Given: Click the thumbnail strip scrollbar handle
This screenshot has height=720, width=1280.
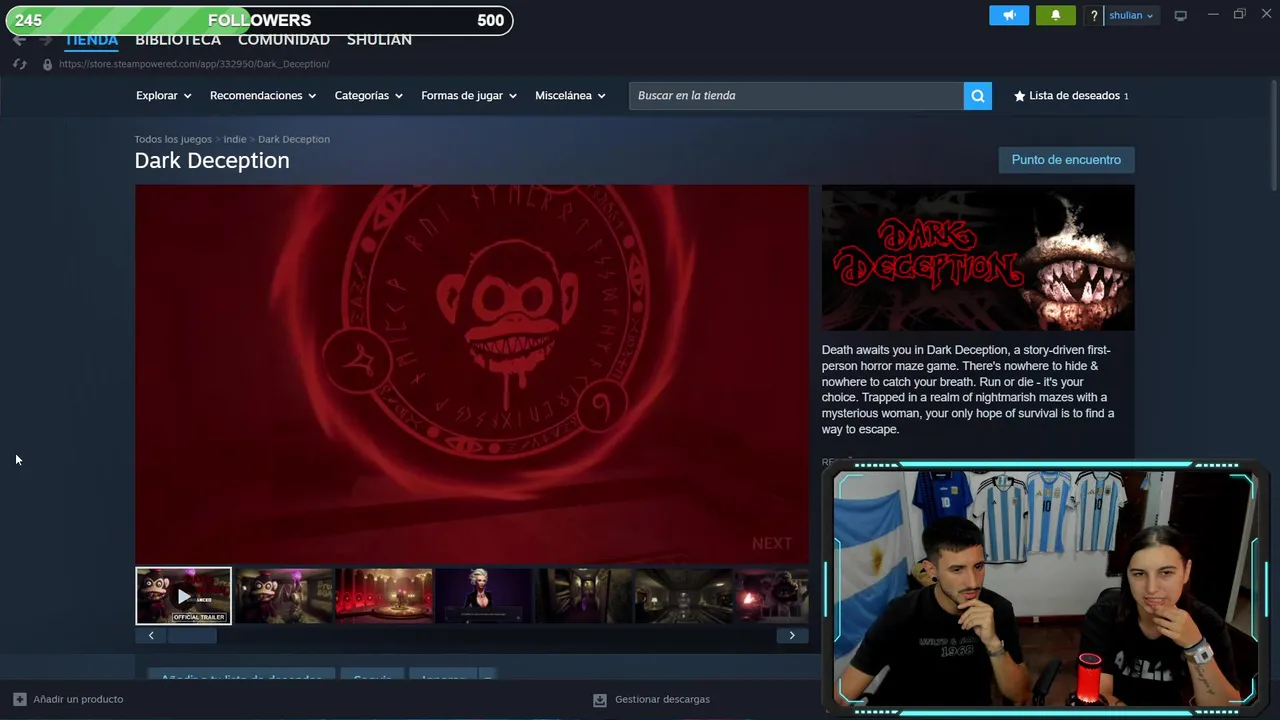Looking at the screenshot, I should (191, 636).
